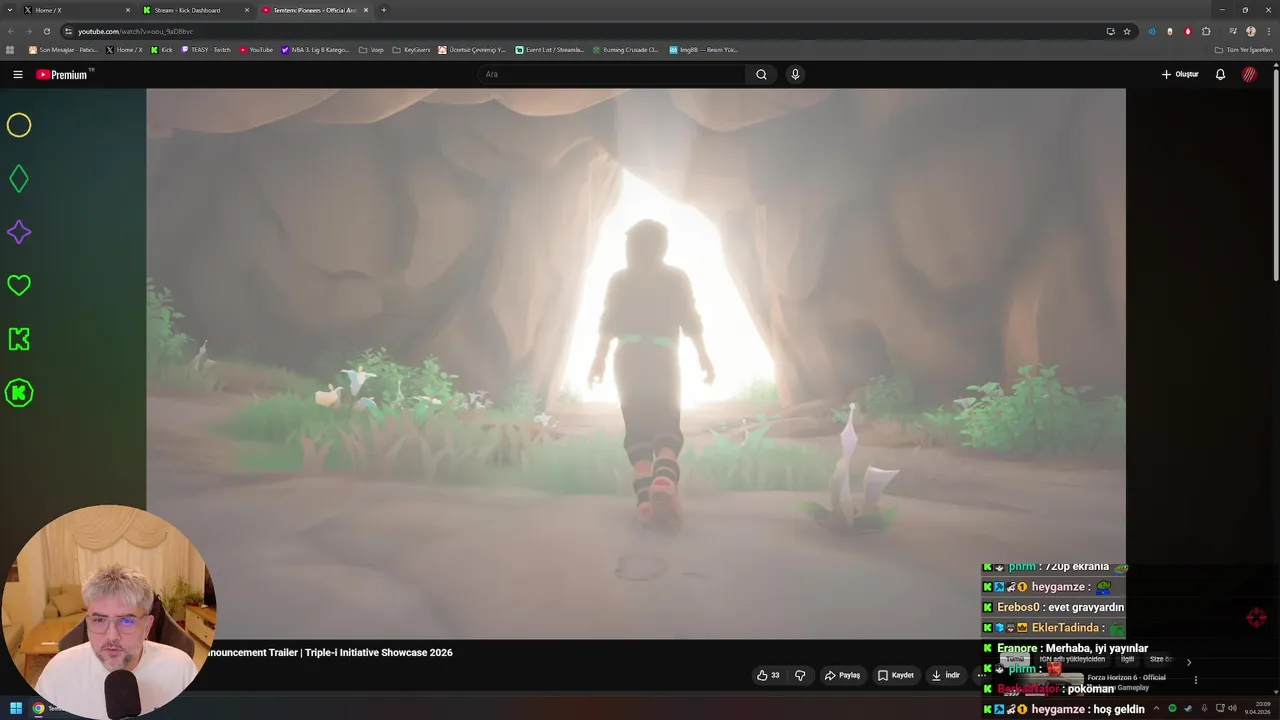Open the Chrome three-dot menu
The height and width of the screenshot is (720, 1280).
tap(1268, 31)
